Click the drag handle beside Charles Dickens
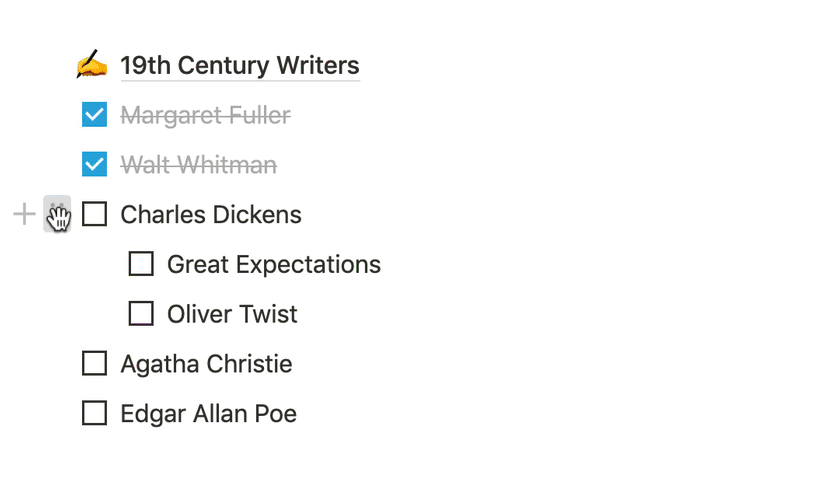 [57, 214]
